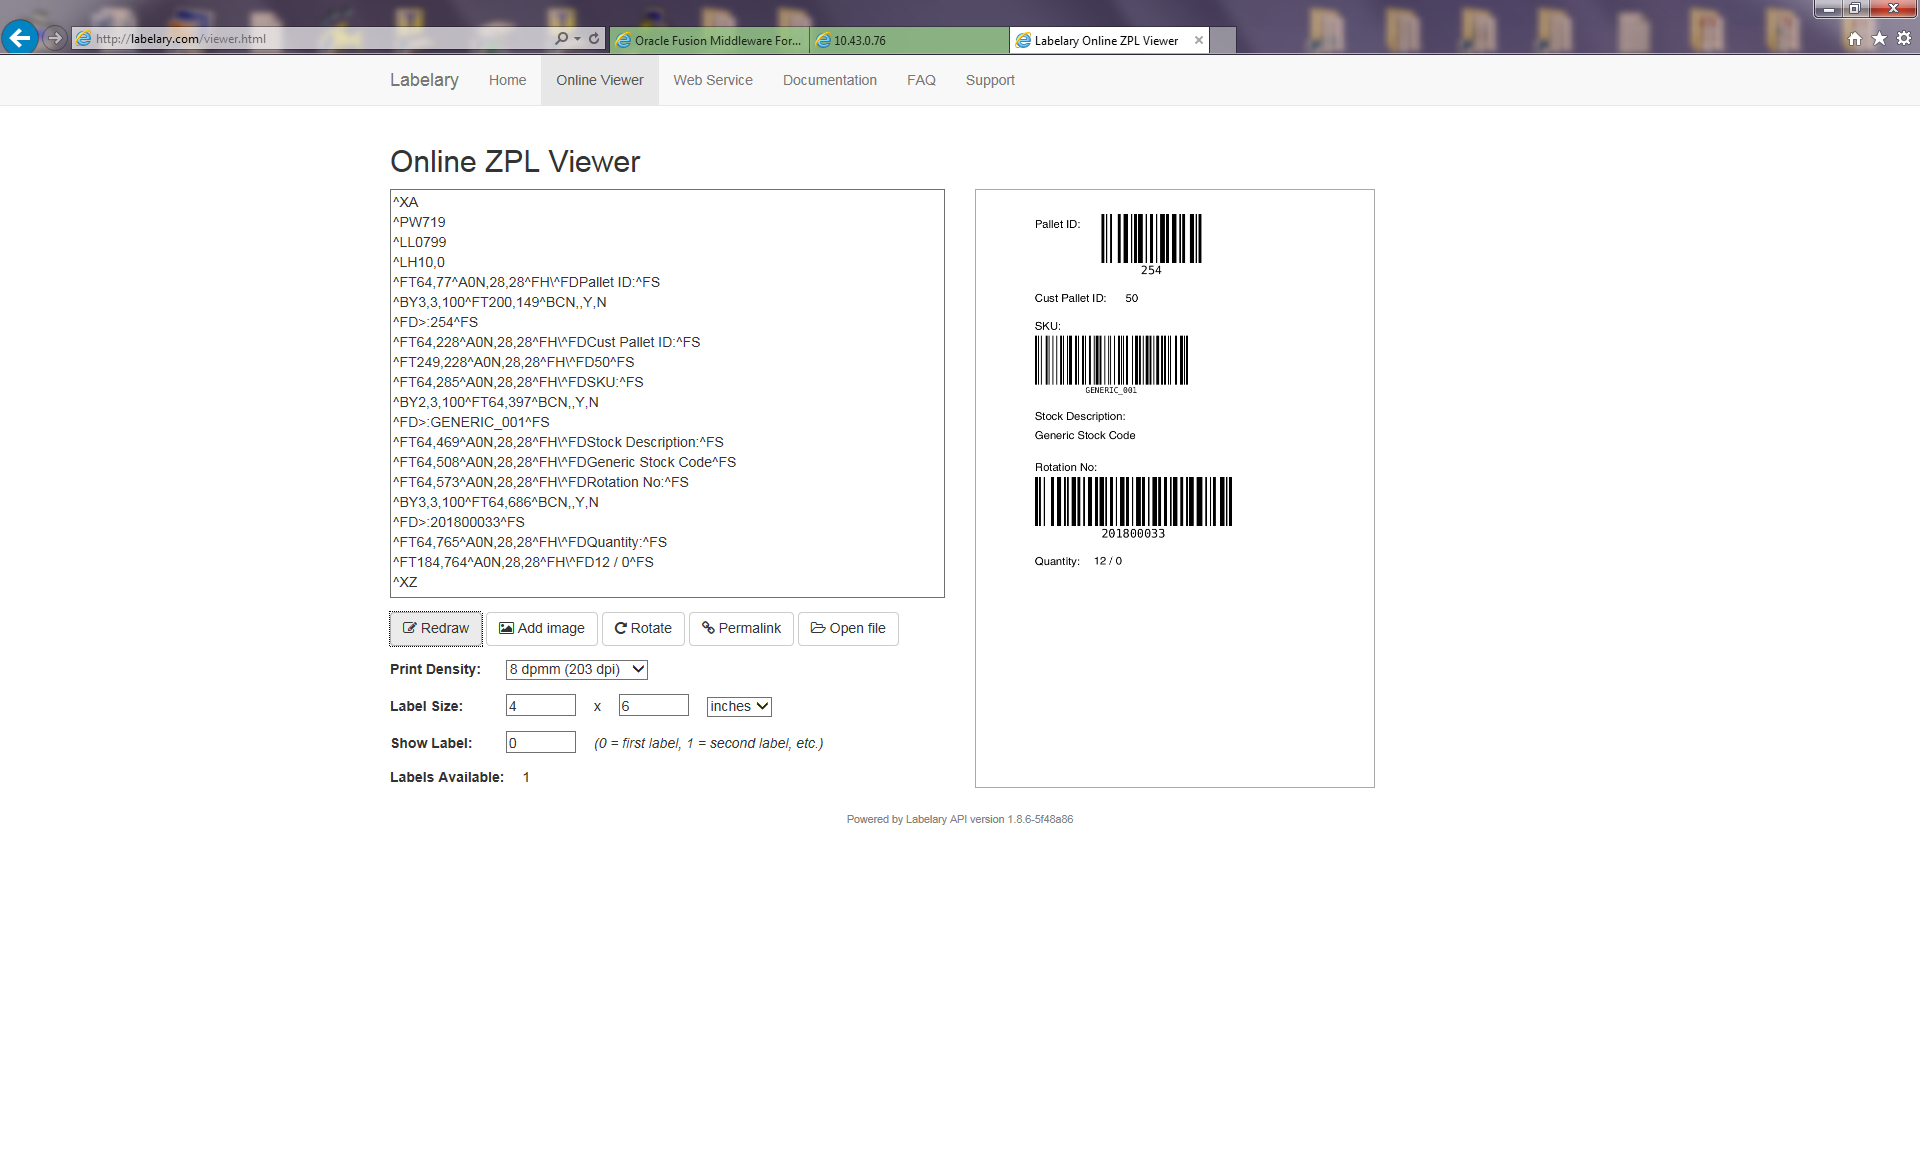Click the Rotation No barcode in preview

coord(1133,501)
